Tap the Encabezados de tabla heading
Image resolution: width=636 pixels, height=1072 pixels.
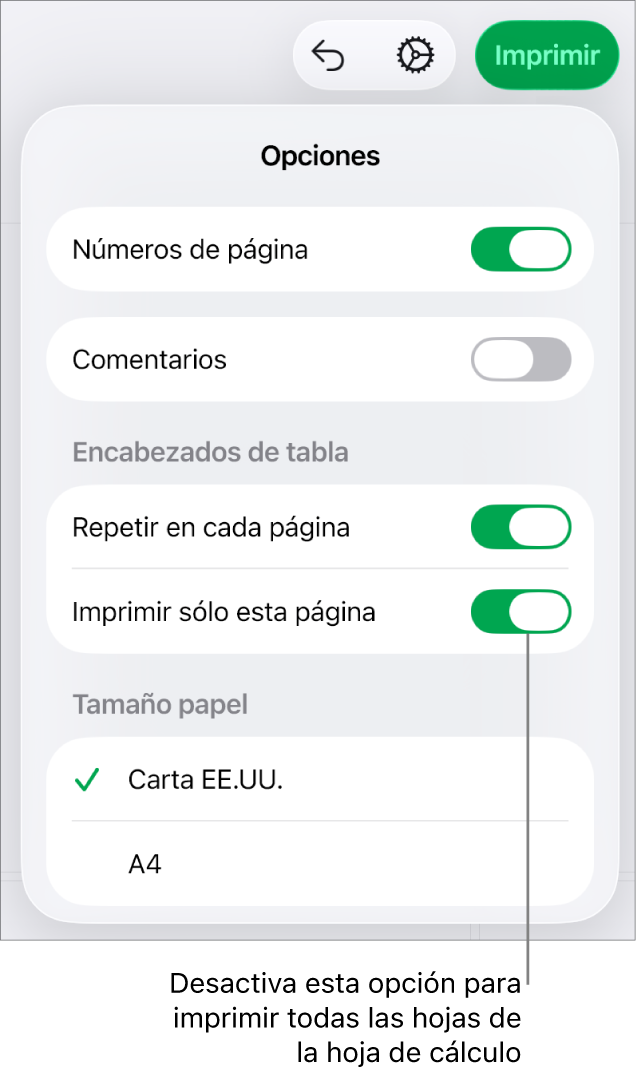click(210, 452)
